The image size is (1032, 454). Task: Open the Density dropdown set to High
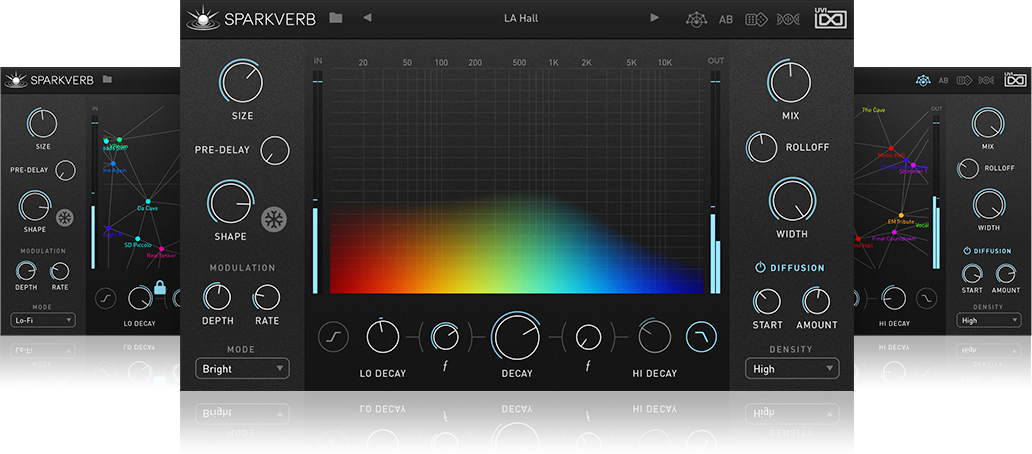tap(791, 369)
